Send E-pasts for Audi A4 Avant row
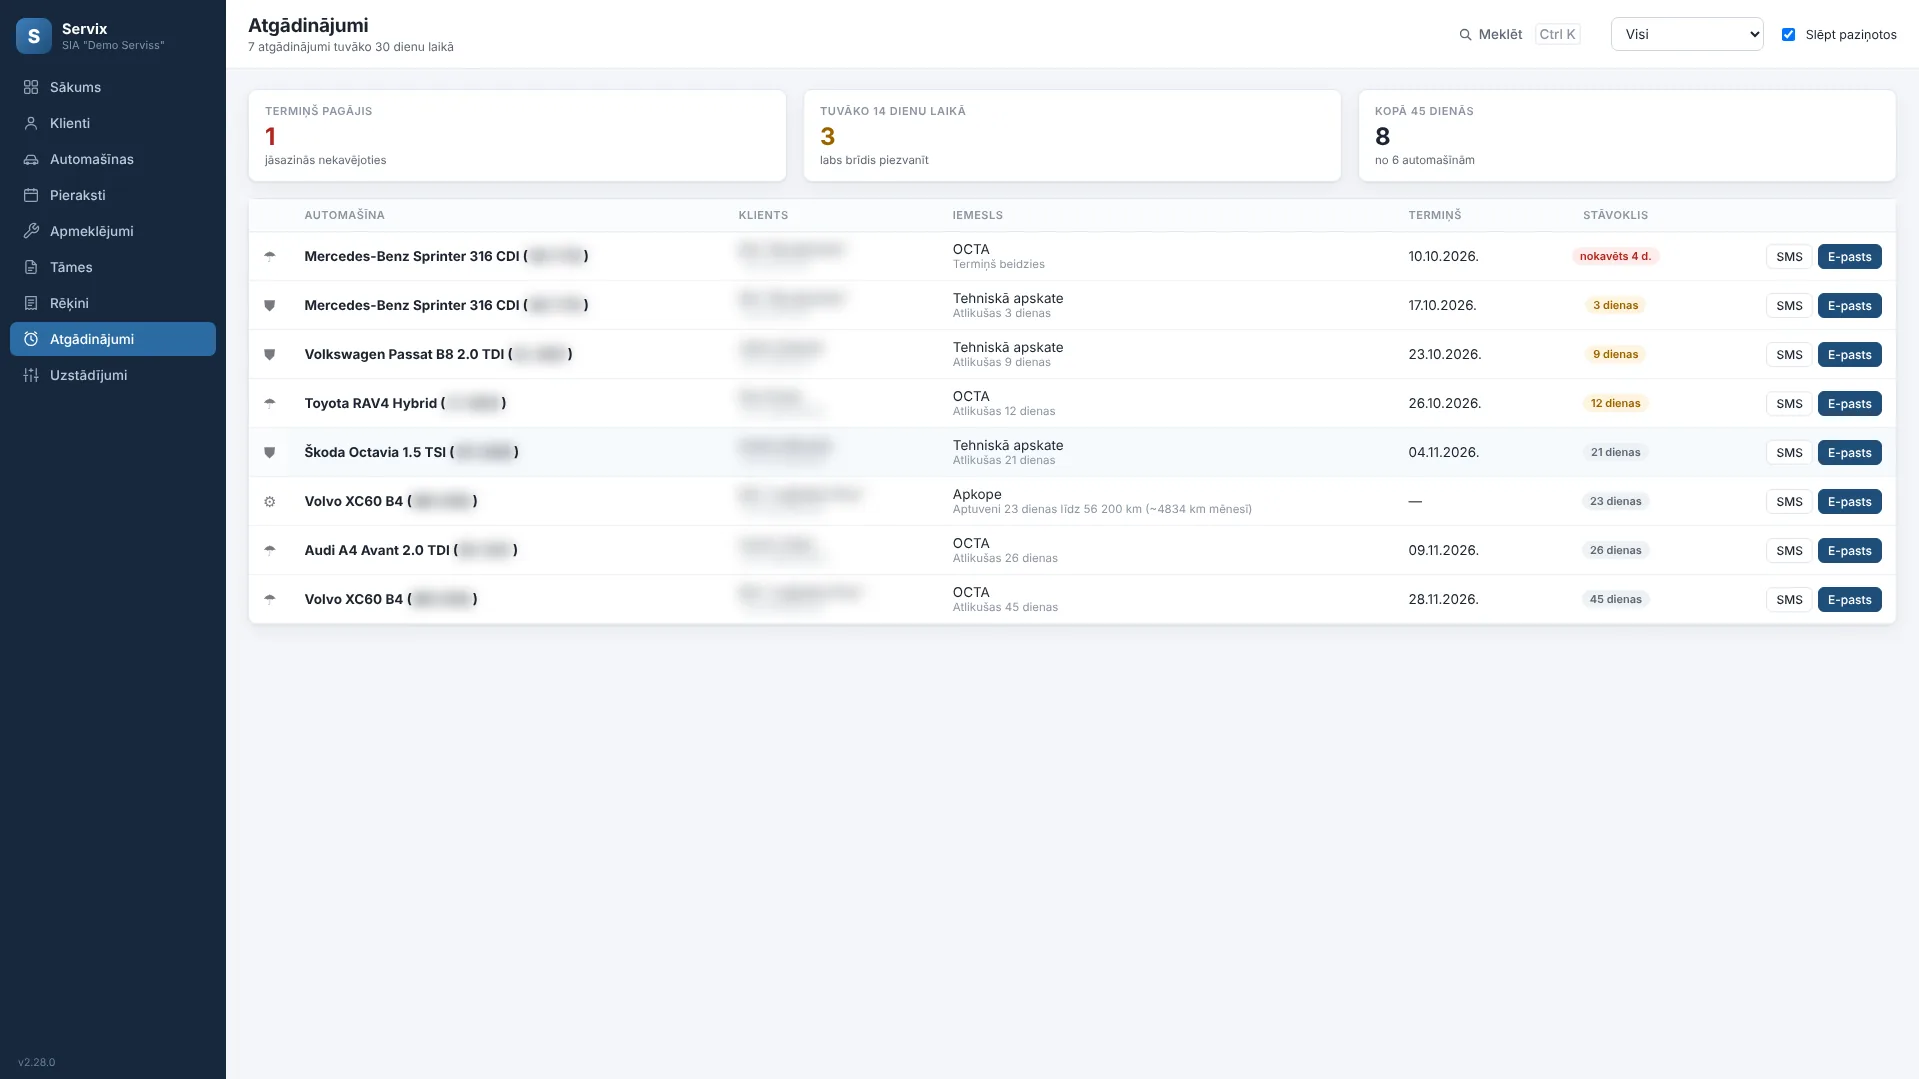1919x1079 pixels. click(x=1849, y=551)
